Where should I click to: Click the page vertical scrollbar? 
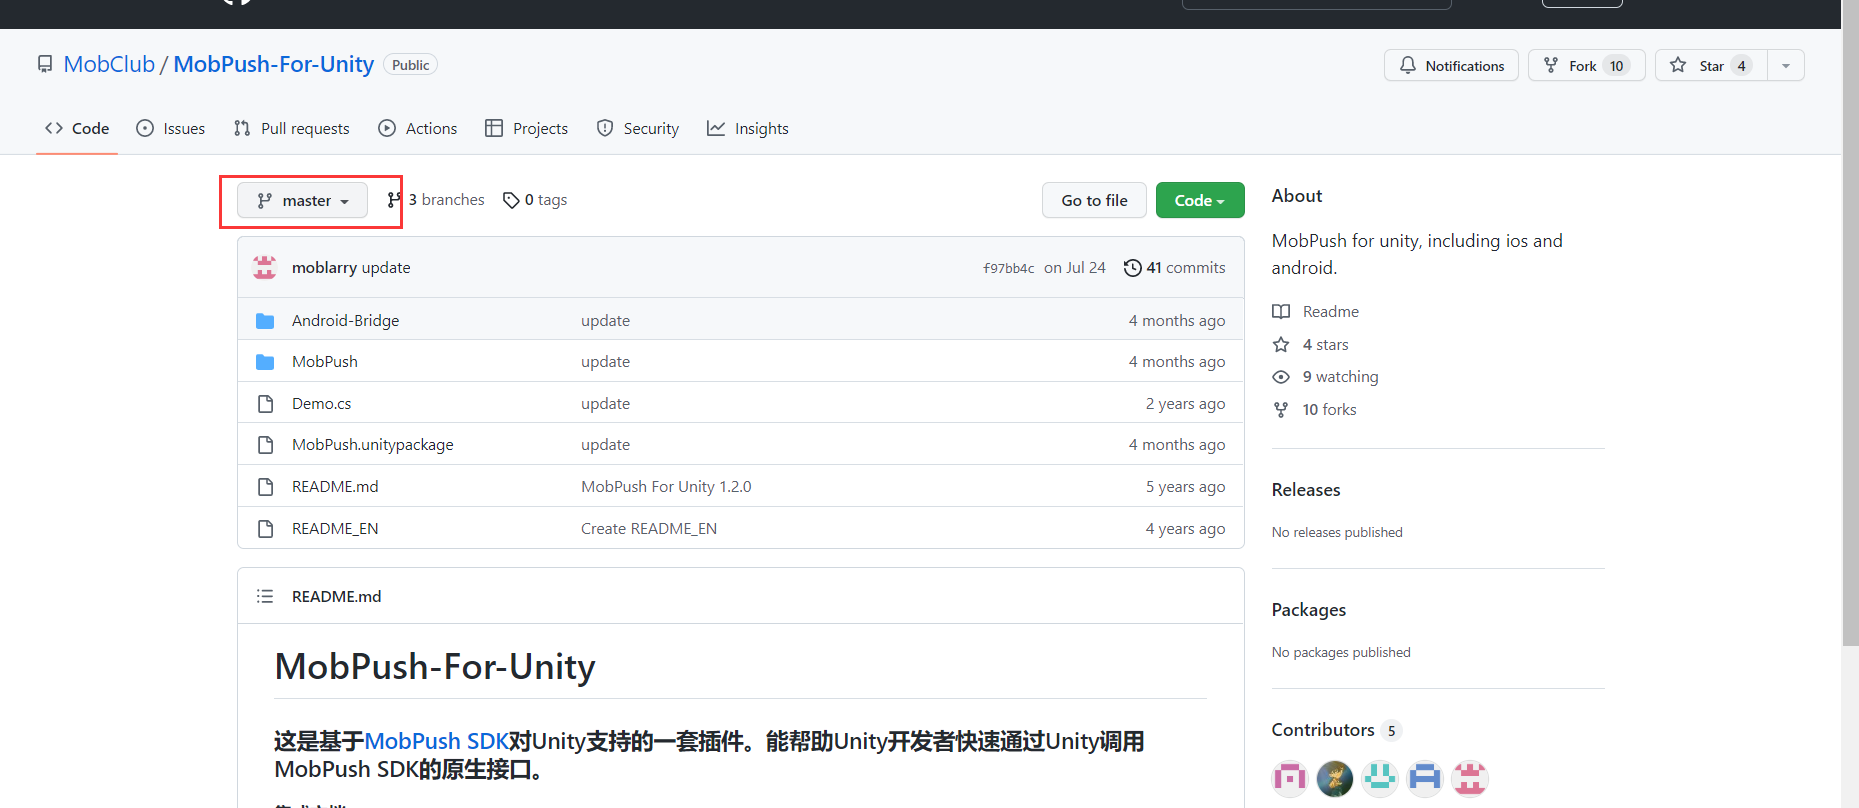coord(1850,322)
